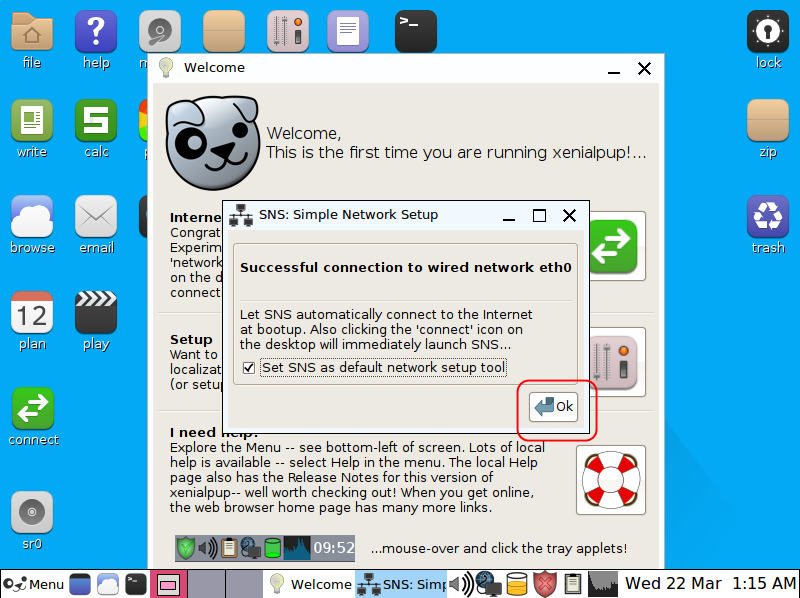
Task: Click the green internet connect button in Welcome window
Action: (615, 246)
